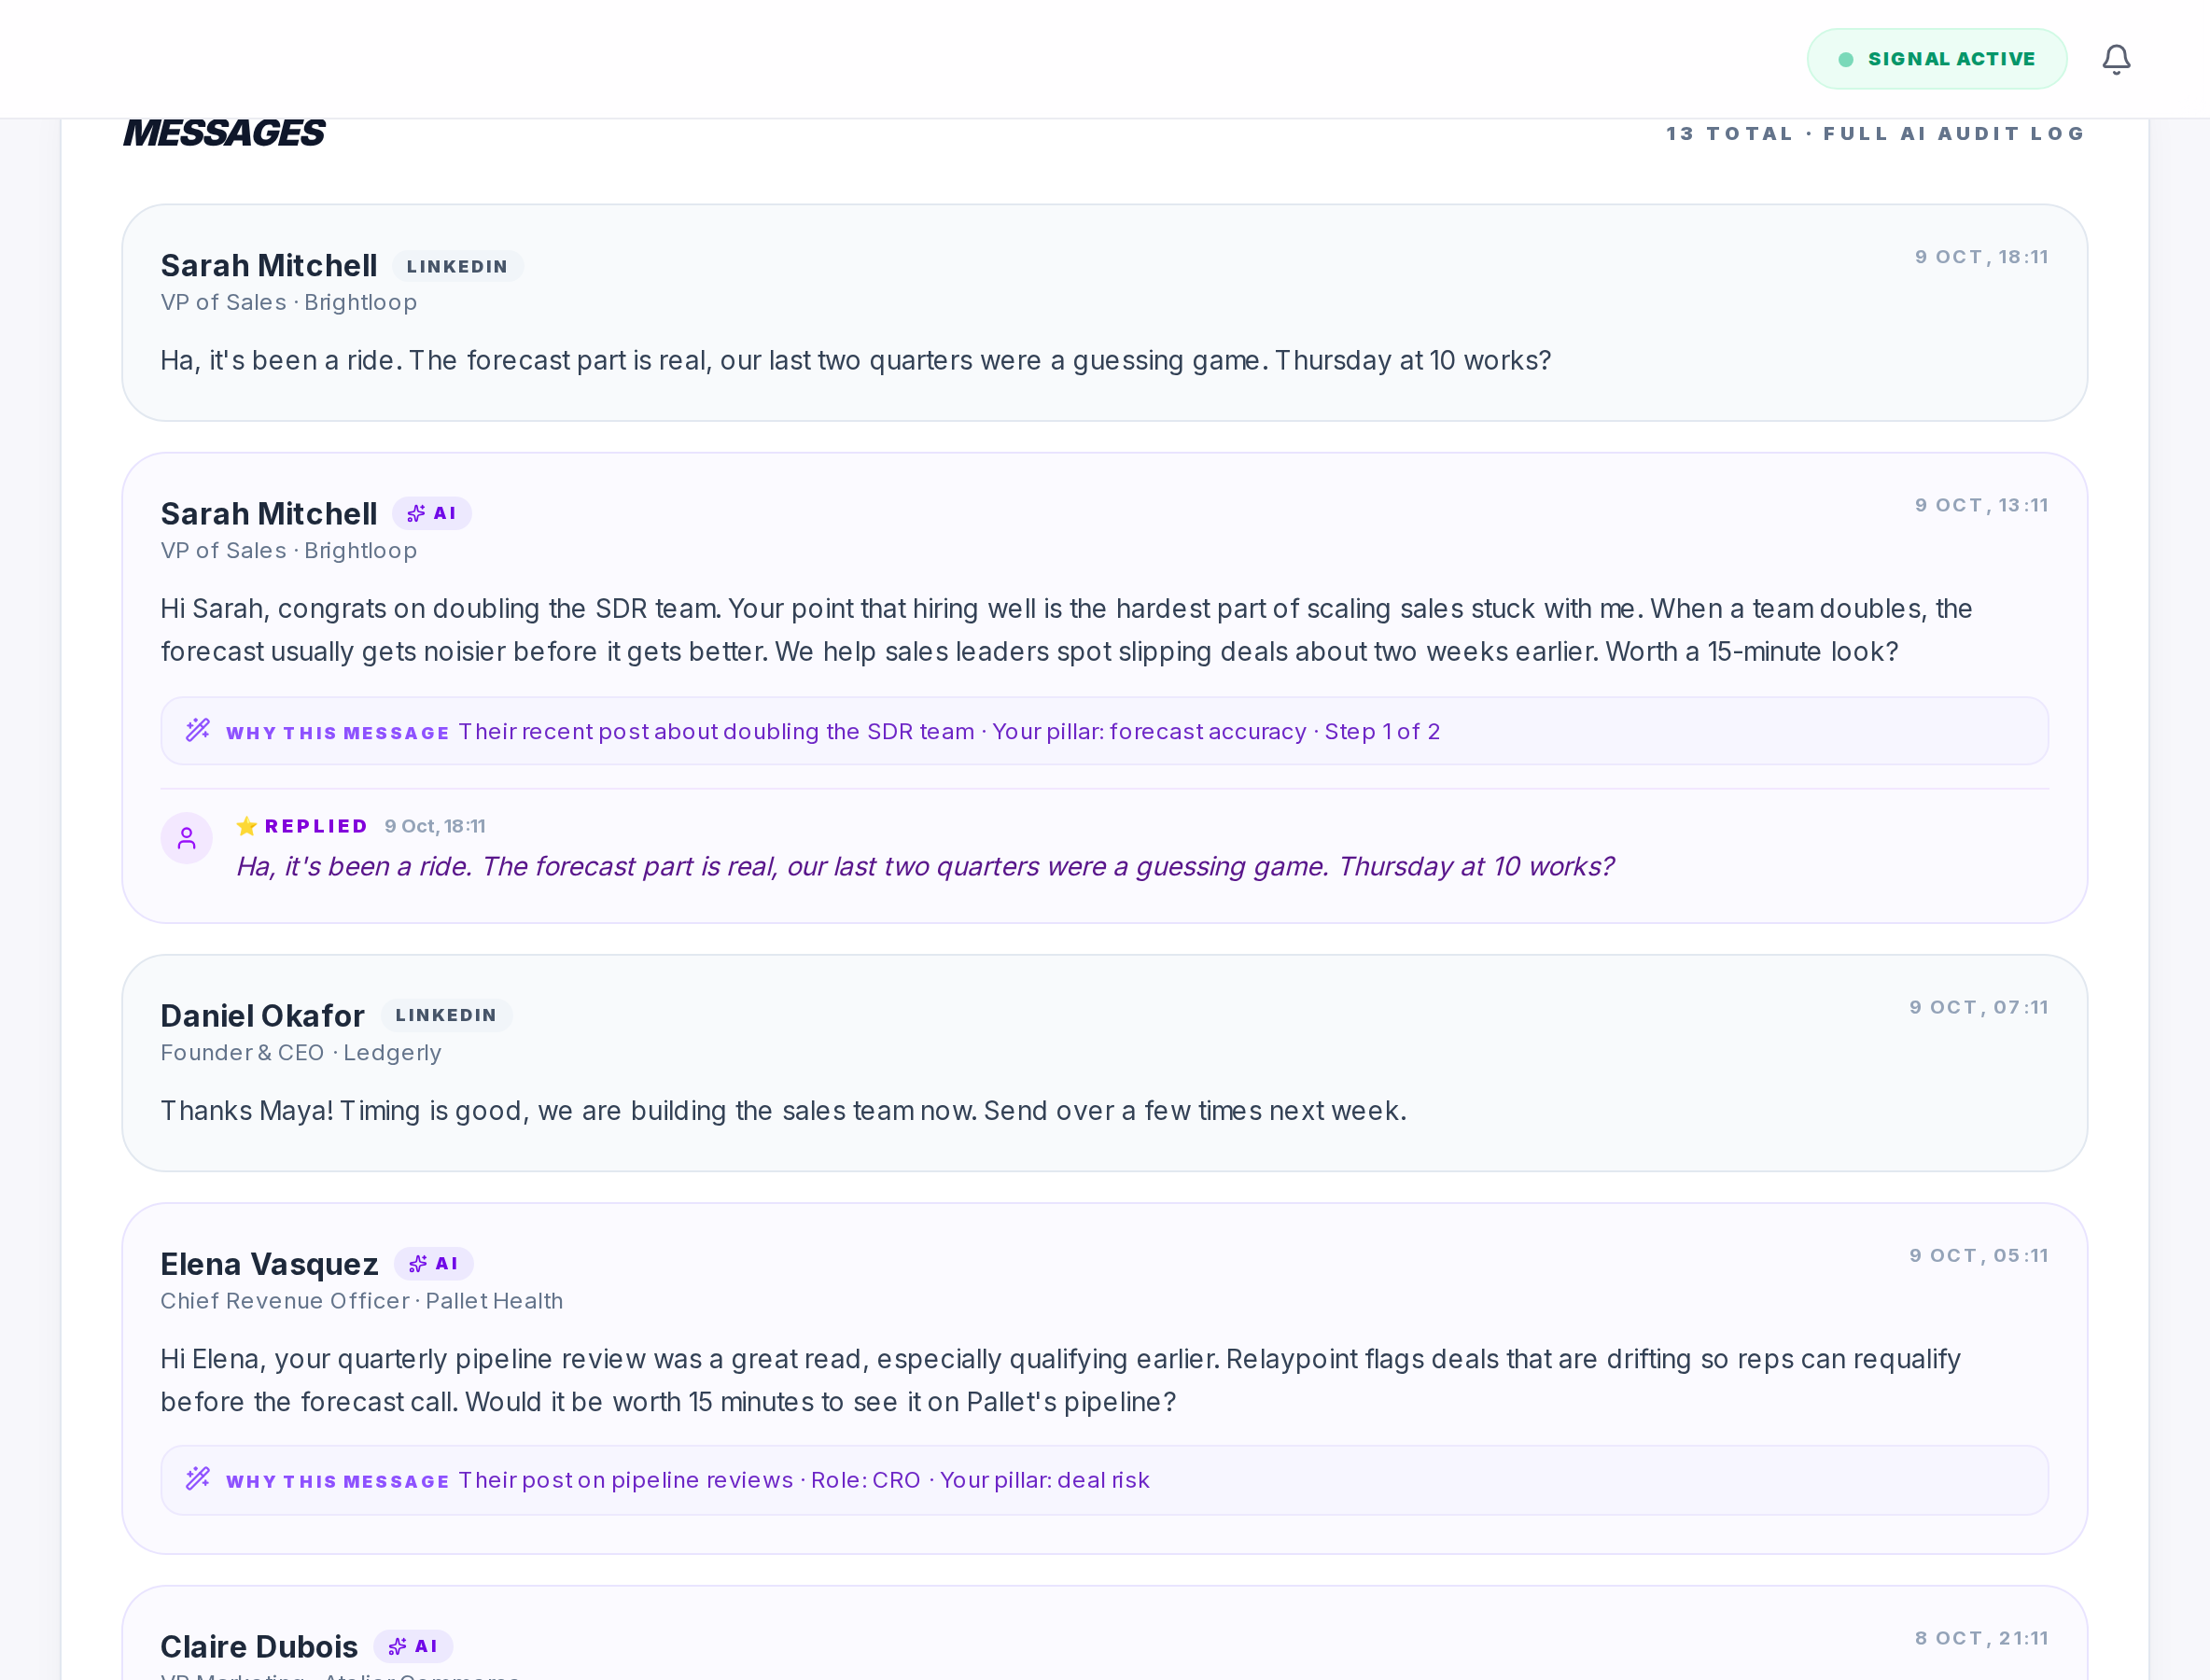Click the user avatar icon beside the reply

click(x=187, y=838)
